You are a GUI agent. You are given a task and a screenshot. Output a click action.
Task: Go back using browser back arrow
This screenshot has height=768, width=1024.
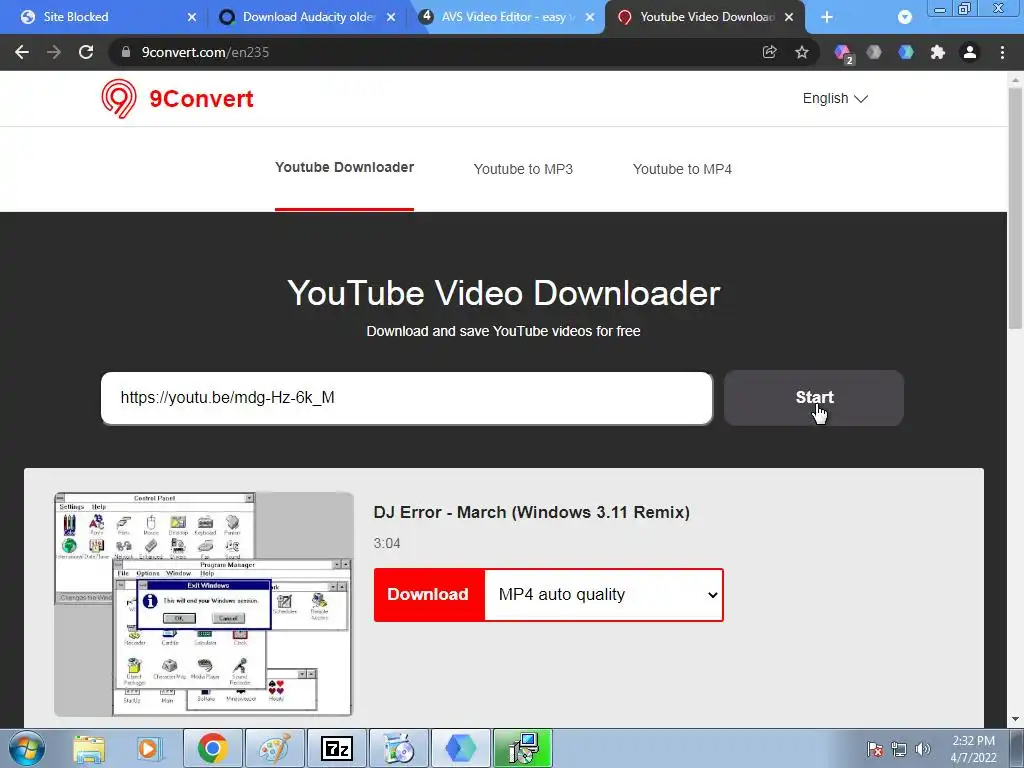pyautogui.click(x=22, y=52)
